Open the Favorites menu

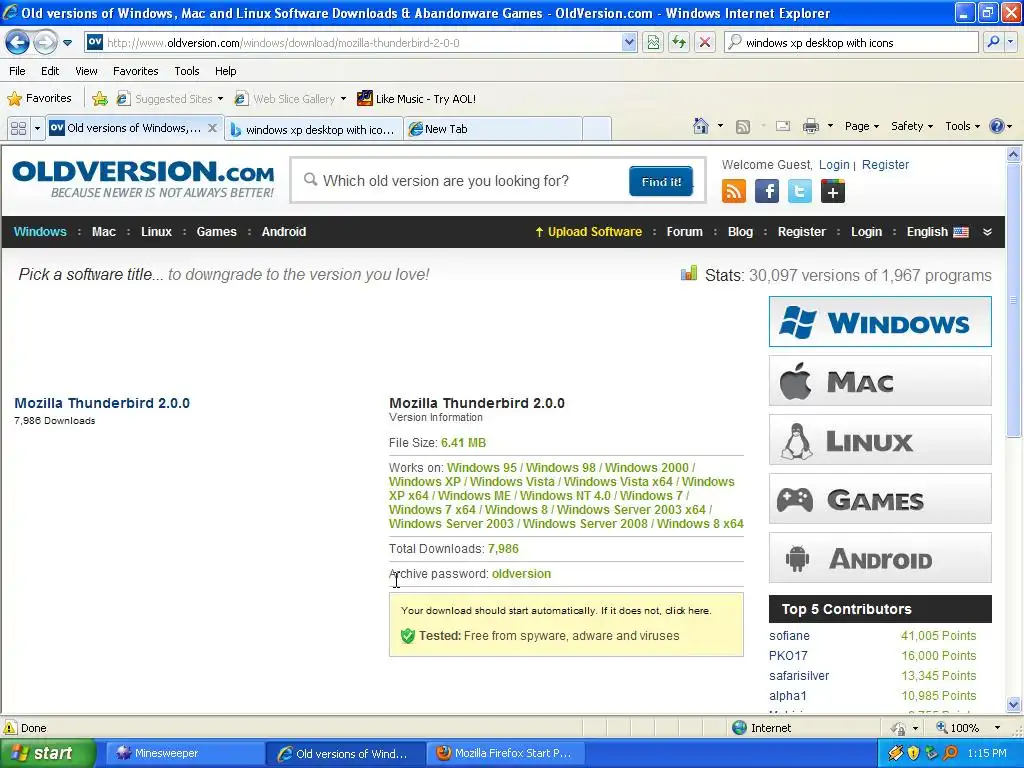(x=135, y=71)
